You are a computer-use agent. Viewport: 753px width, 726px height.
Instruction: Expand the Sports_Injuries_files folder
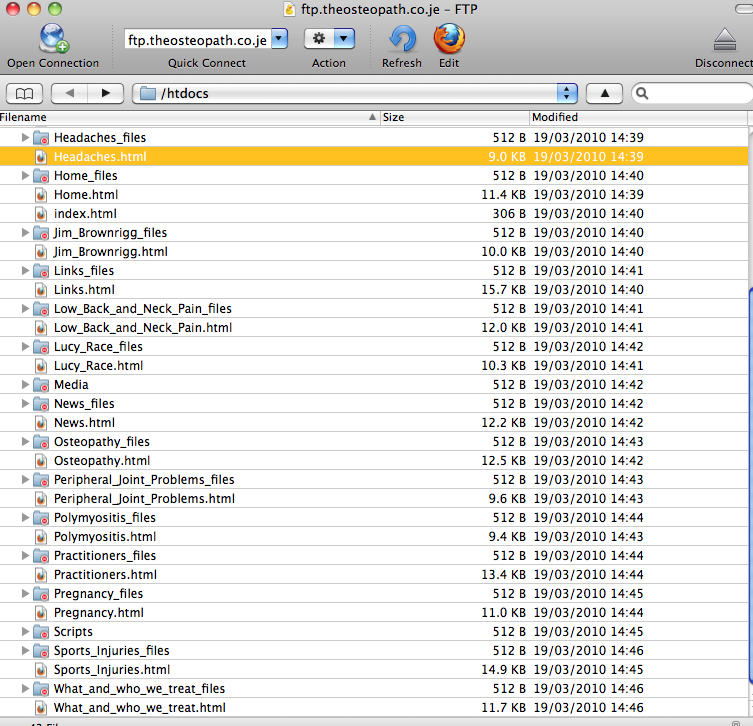pos(25,650)
